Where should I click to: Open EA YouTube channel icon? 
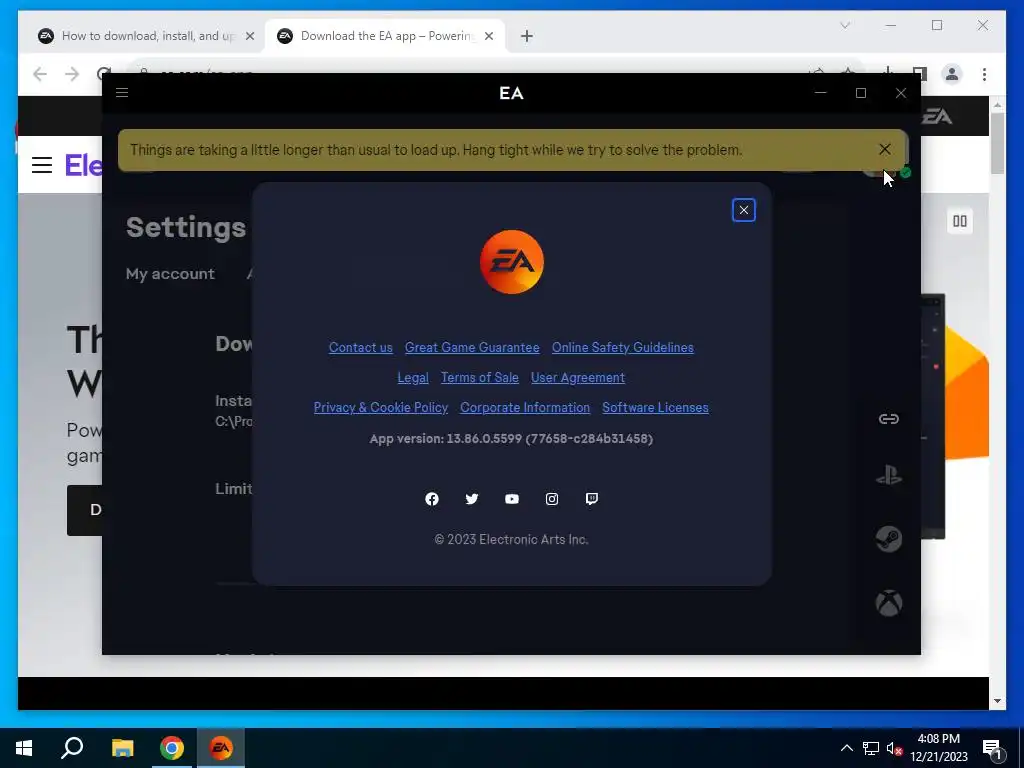tap(512, 499)
